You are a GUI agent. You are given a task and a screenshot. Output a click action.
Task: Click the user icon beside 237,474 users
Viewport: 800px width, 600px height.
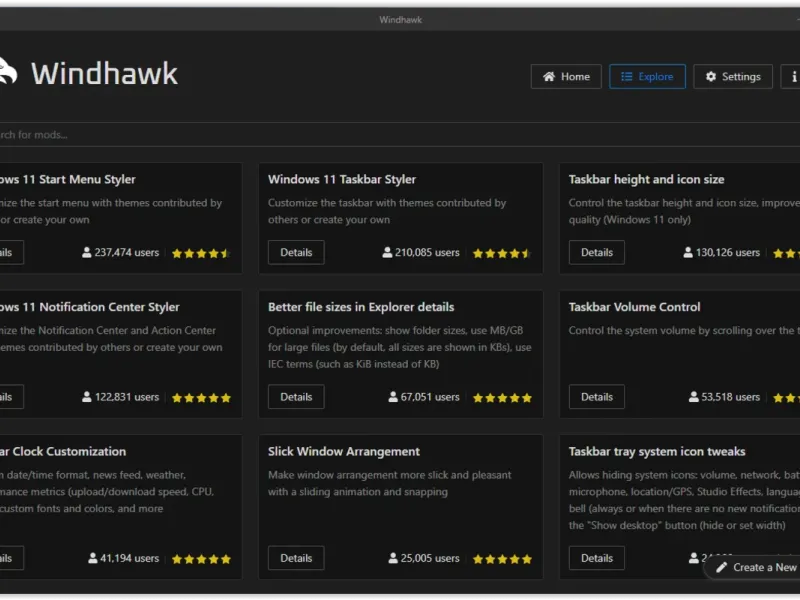tap(87, 252)
